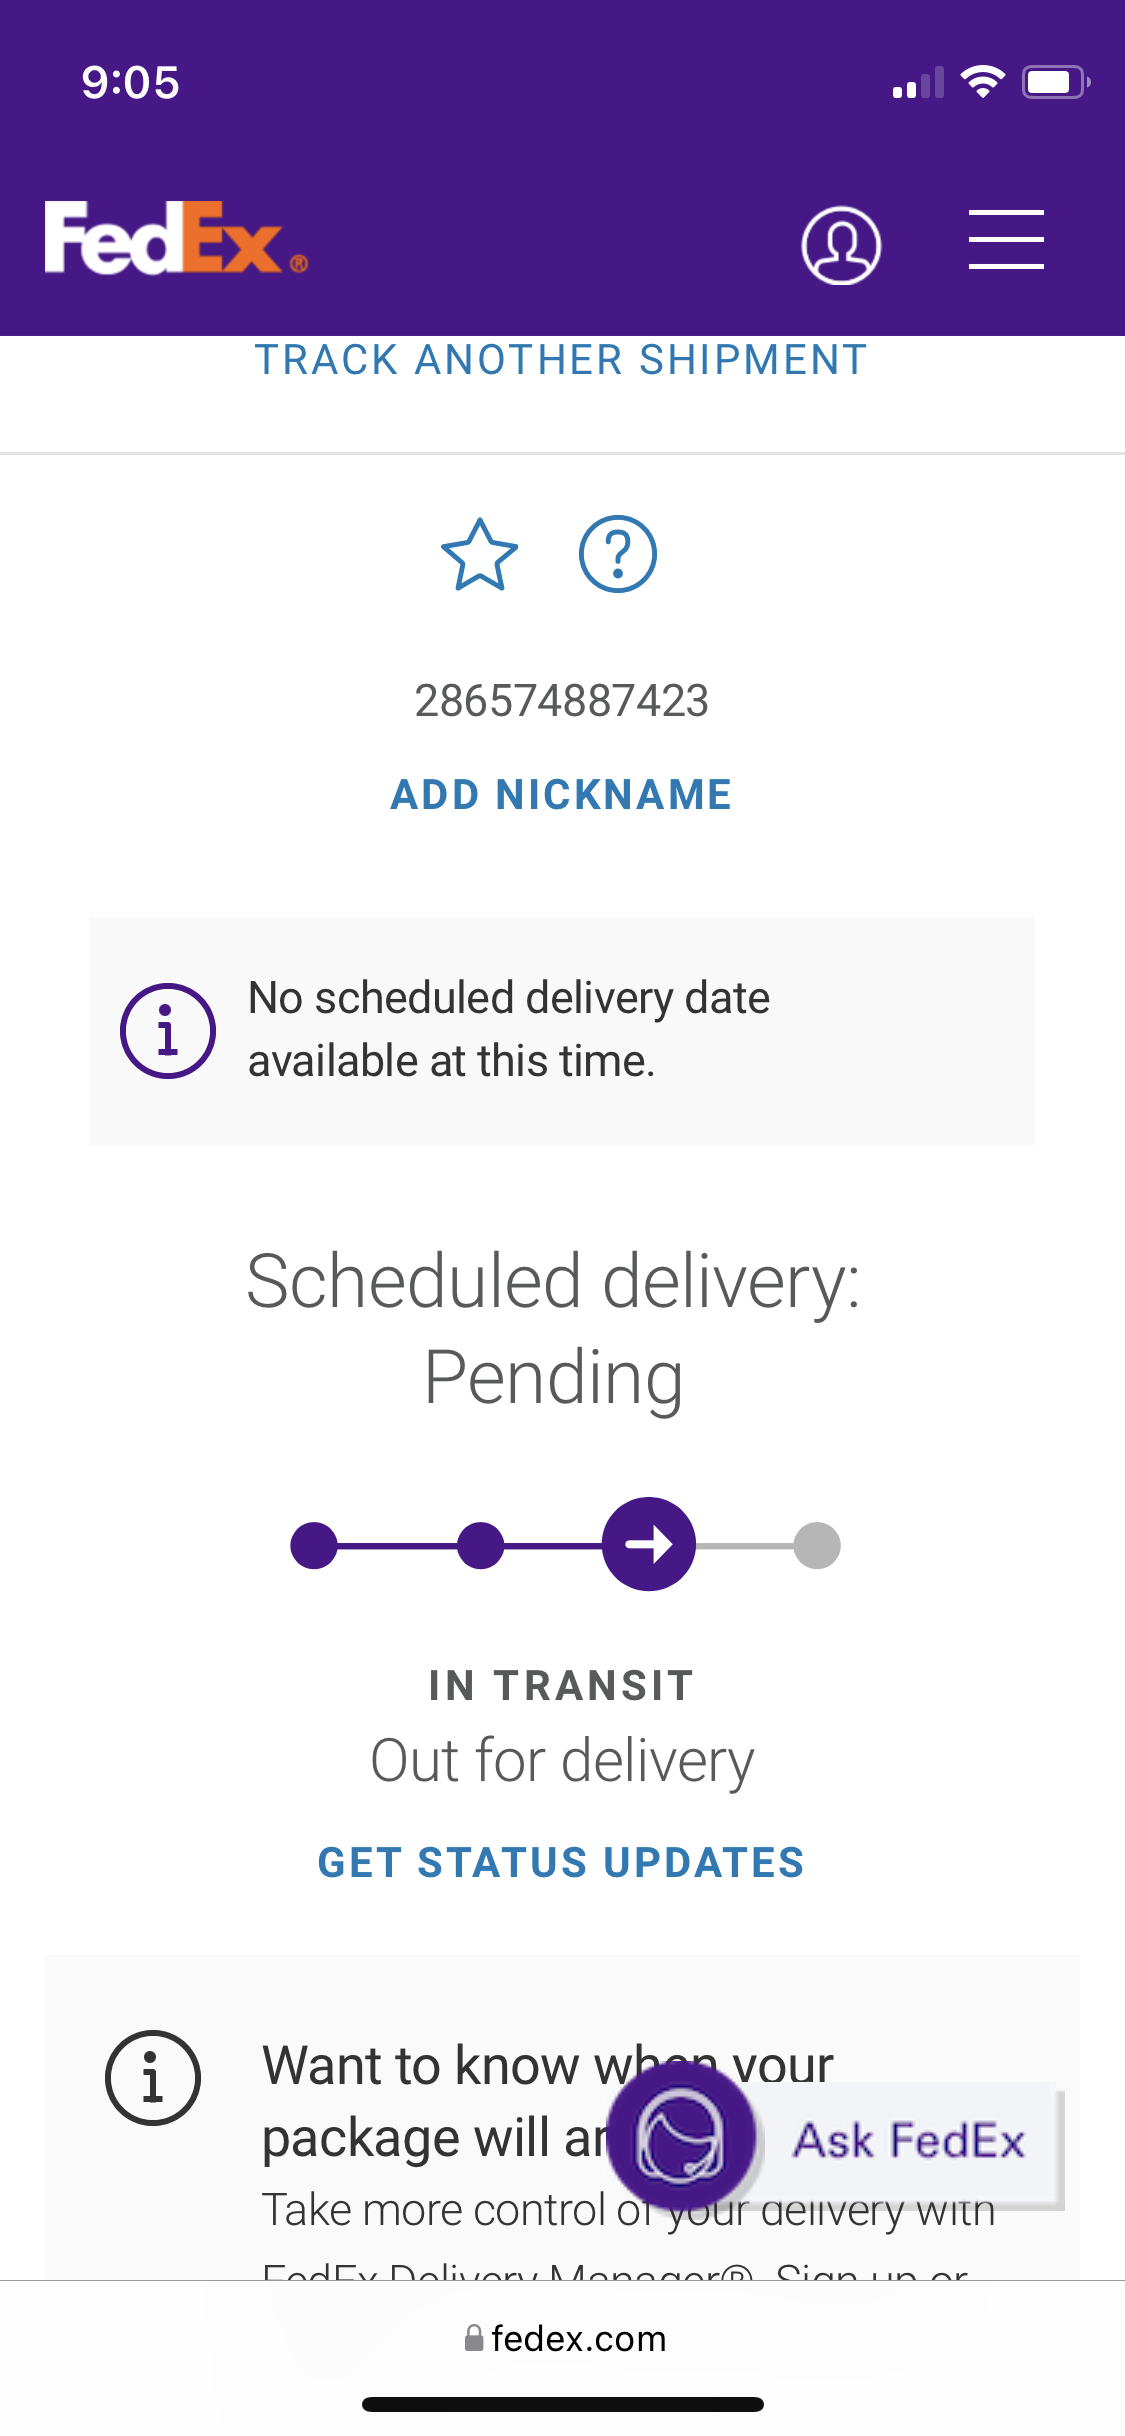
Task: Tap Track Another Shipment link
Action: click(561, 360)
